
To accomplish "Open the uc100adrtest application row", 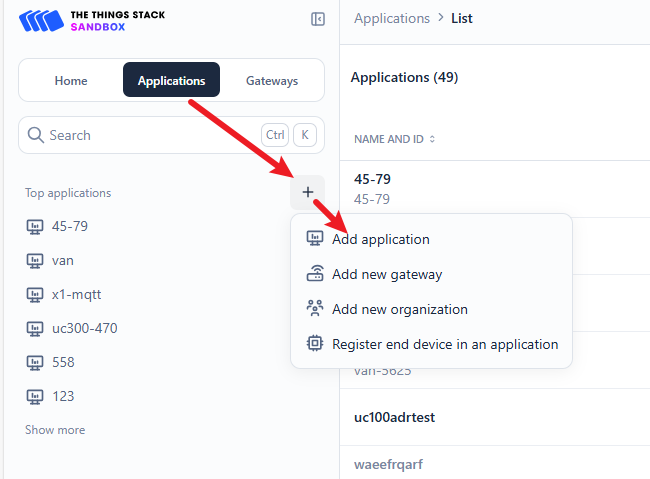I will tap(495, 417).
